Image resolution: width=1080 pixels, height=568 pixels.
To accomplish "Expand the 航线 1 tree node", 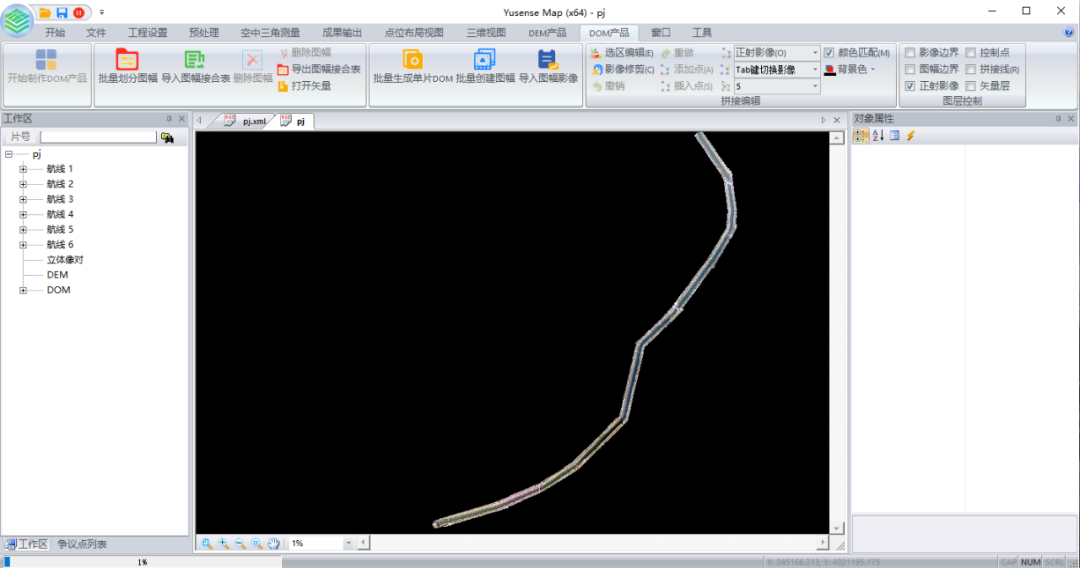I will [23, 169].
